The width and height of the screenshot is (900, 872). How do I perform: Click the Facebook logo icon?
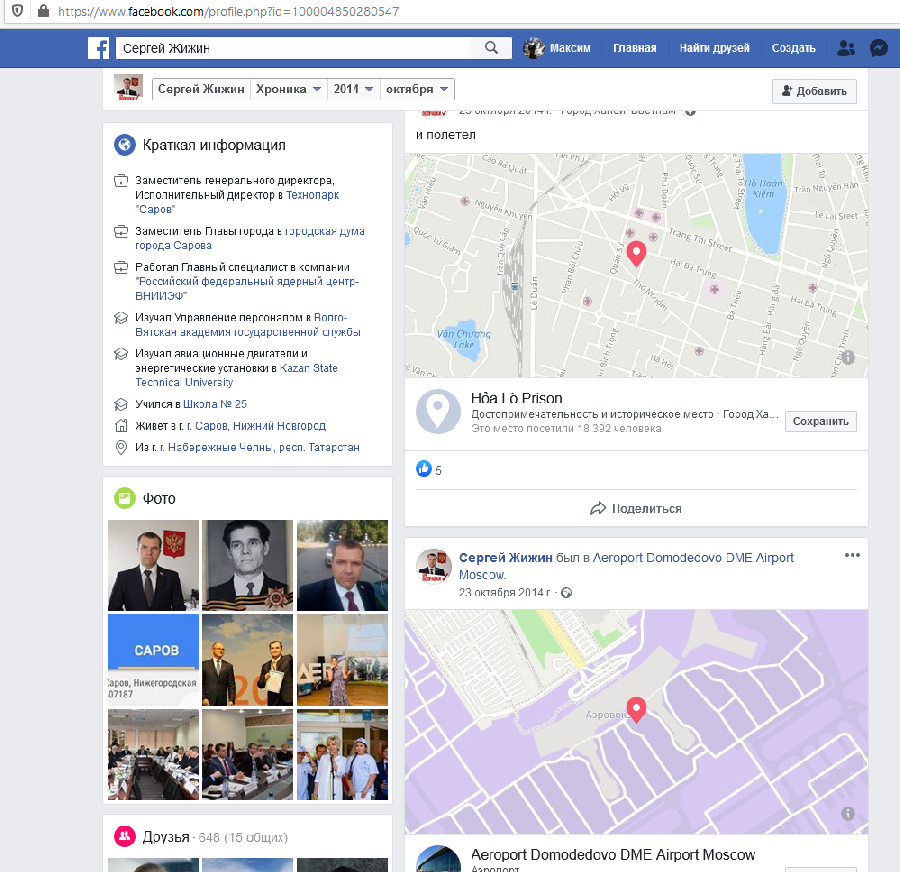click(x=98, y=48)
